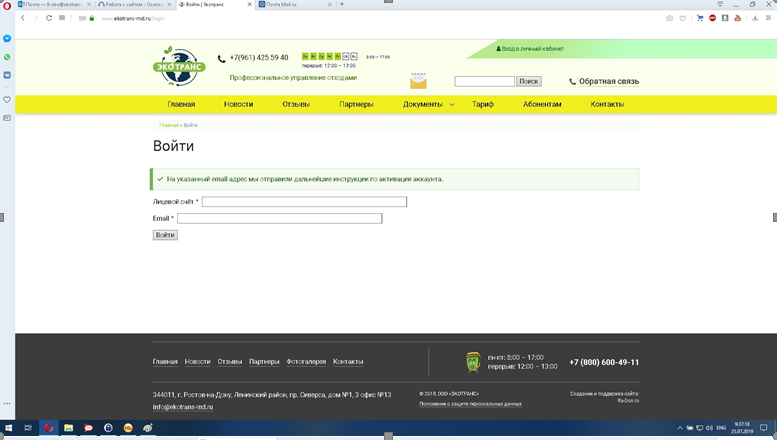This screenshot has width=777, height=440.
Task: Go to Абонентам menu page
Action: [x=542, y=105]
